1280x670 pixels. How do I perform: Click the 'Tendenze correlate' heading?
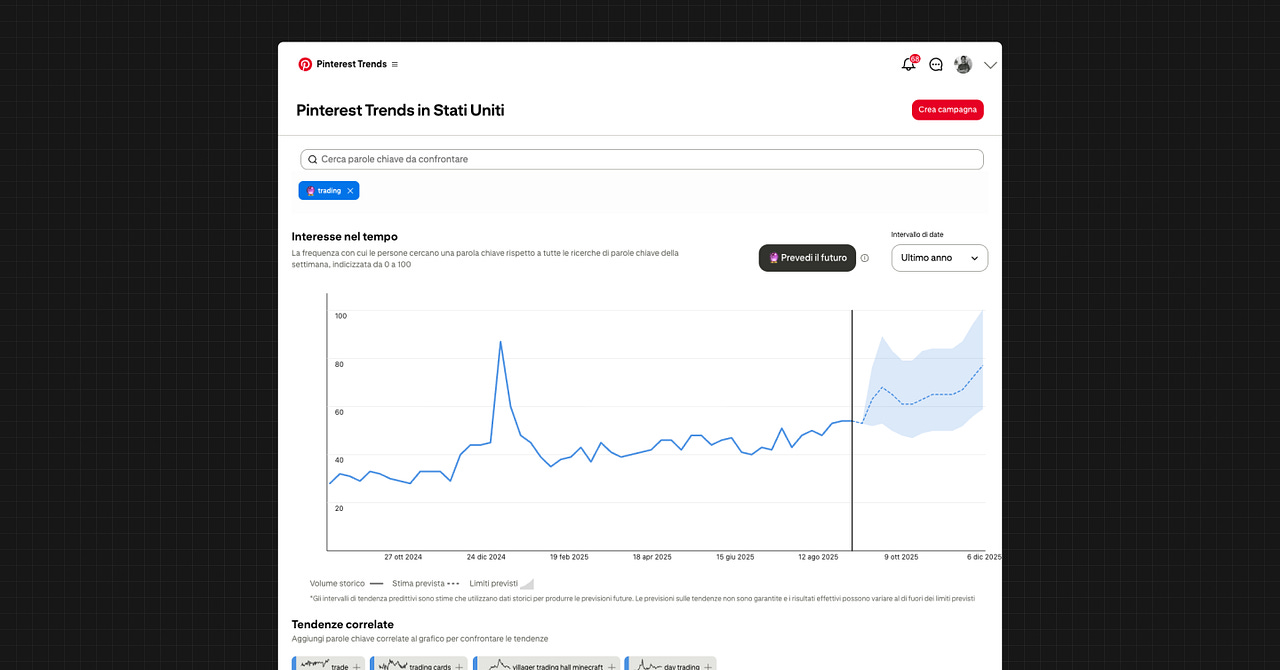click(343, 625)
